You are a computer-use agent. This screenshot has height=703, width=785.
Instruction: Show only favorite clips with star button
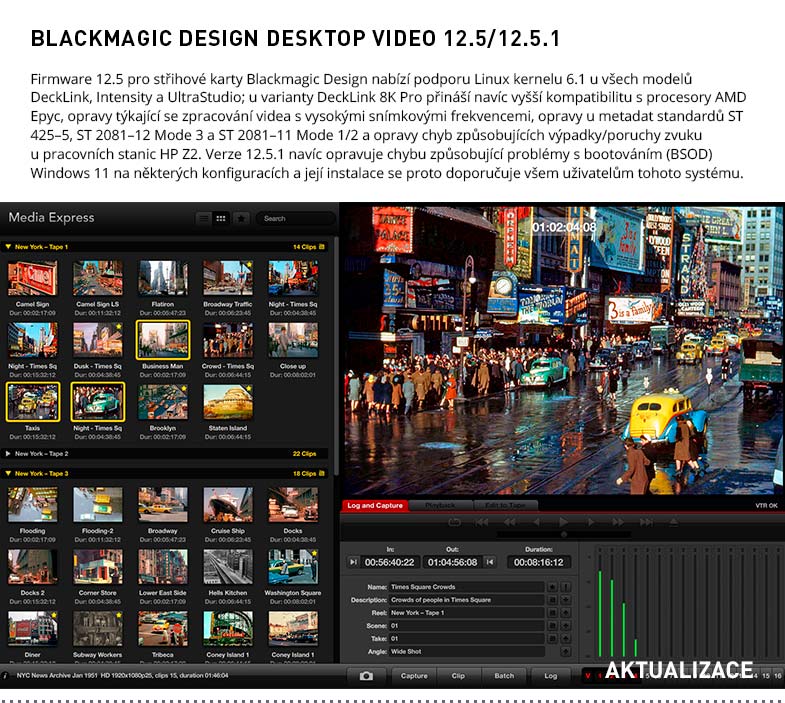241,218
